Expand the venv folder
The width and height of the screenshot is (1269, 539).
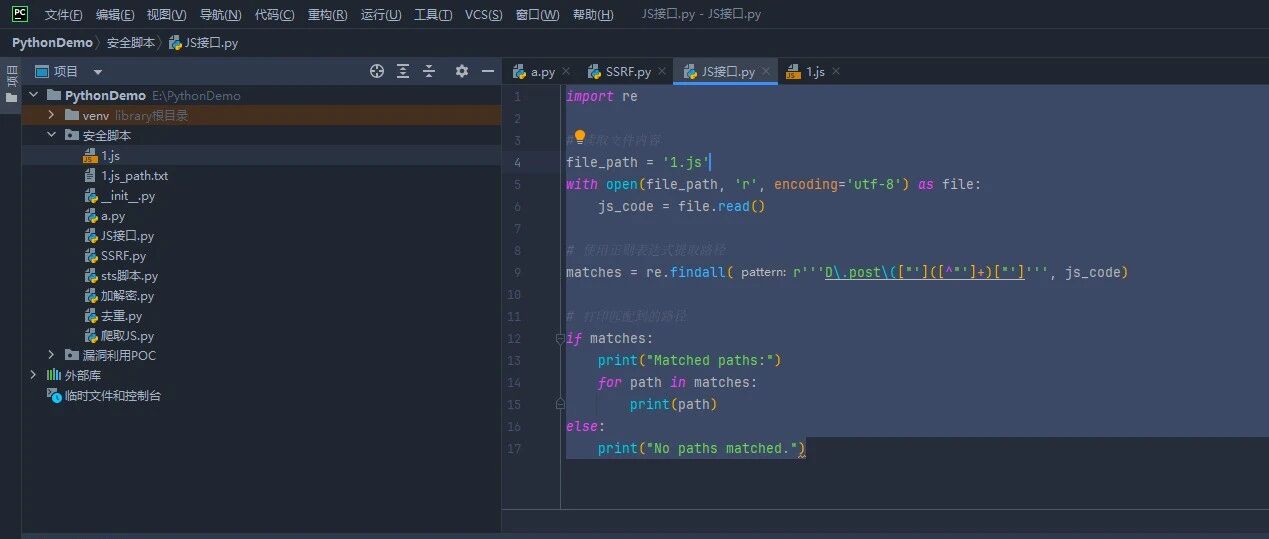tap(51, 115)
